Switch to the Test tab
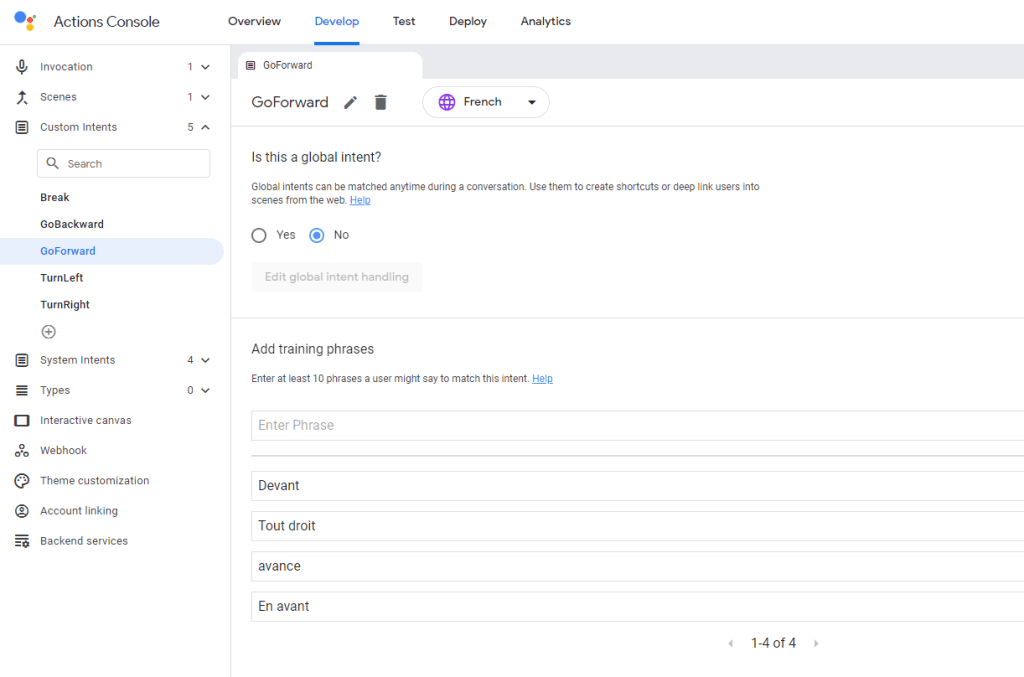 [x=404, y=21]
